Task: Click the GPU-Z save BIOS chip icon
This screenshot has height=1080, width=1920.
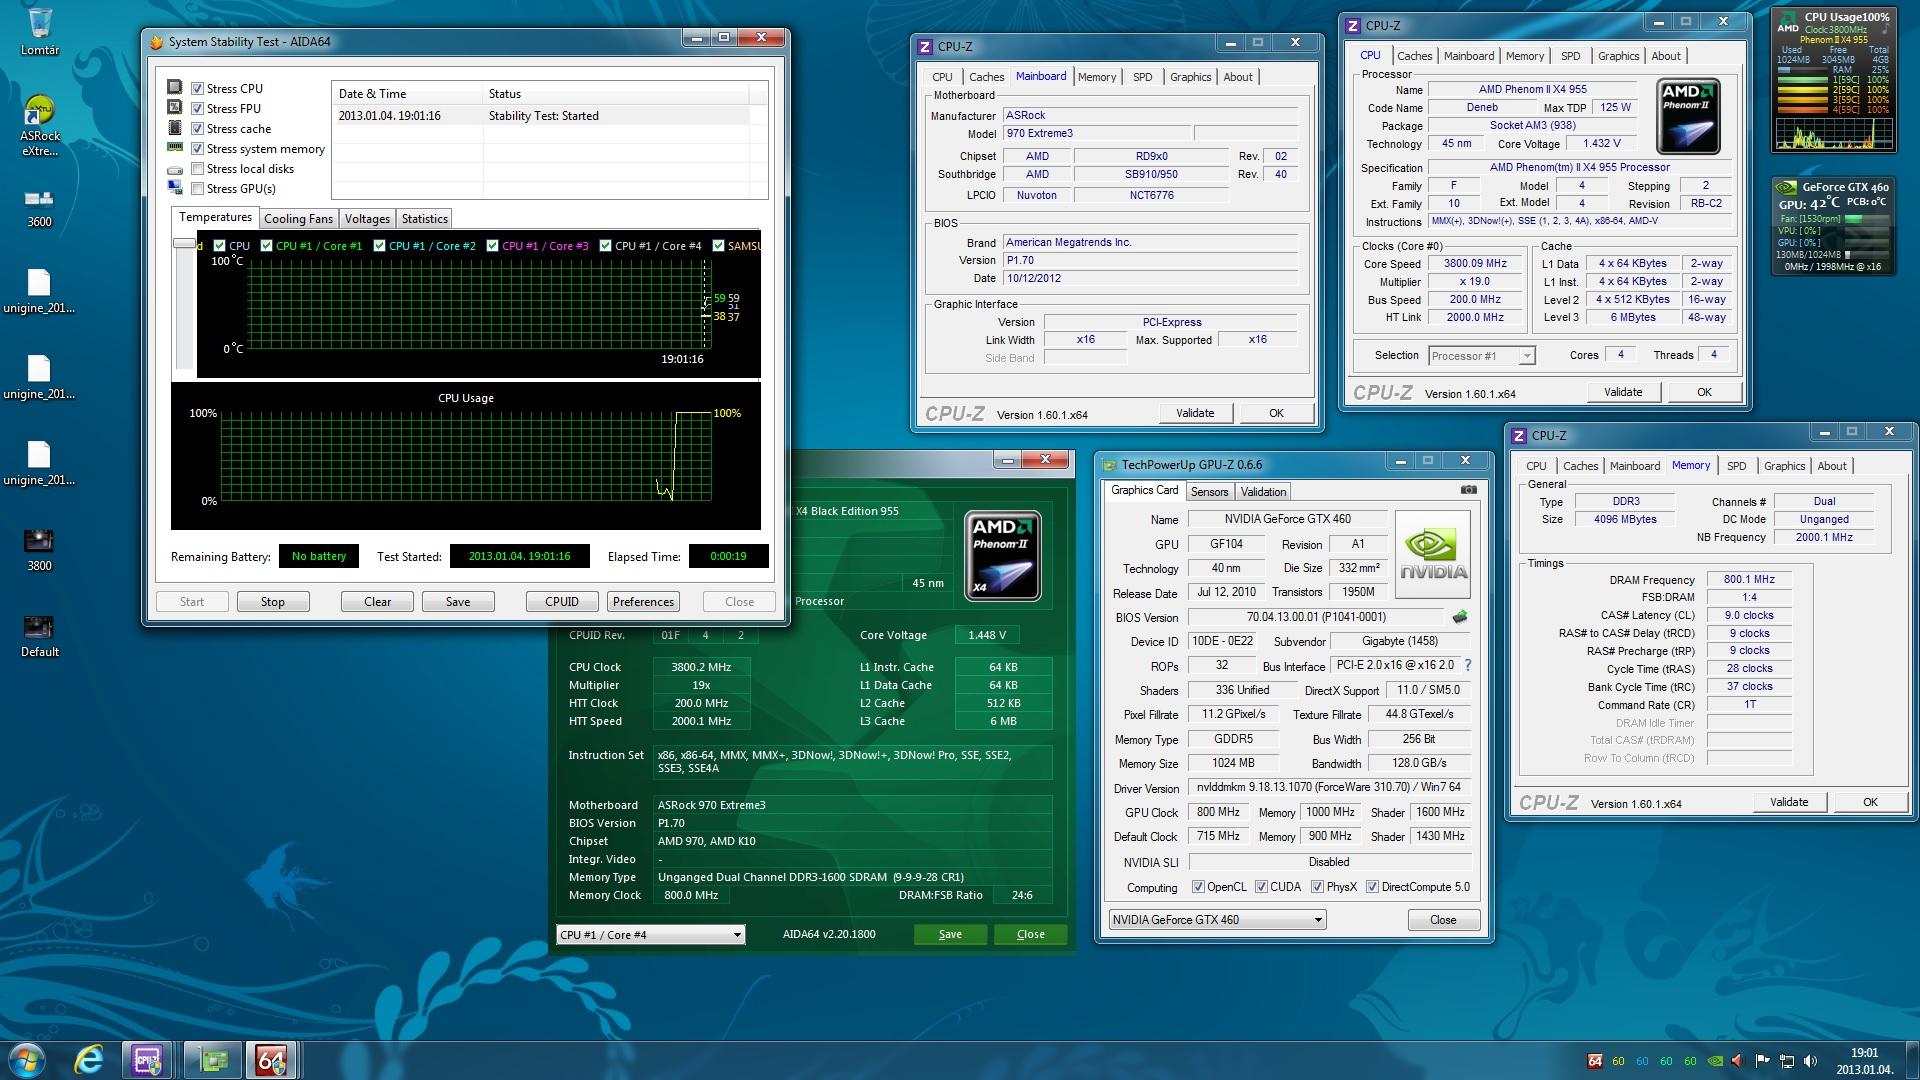Action: click(x=1460, y=617)
